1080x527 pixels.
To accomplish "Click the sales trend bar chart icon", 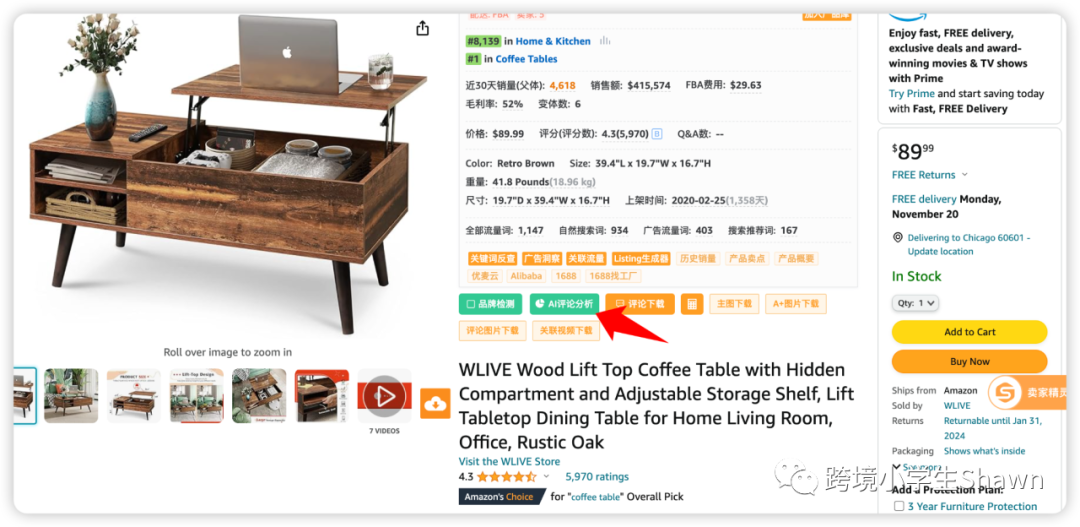I will (605, 41).
